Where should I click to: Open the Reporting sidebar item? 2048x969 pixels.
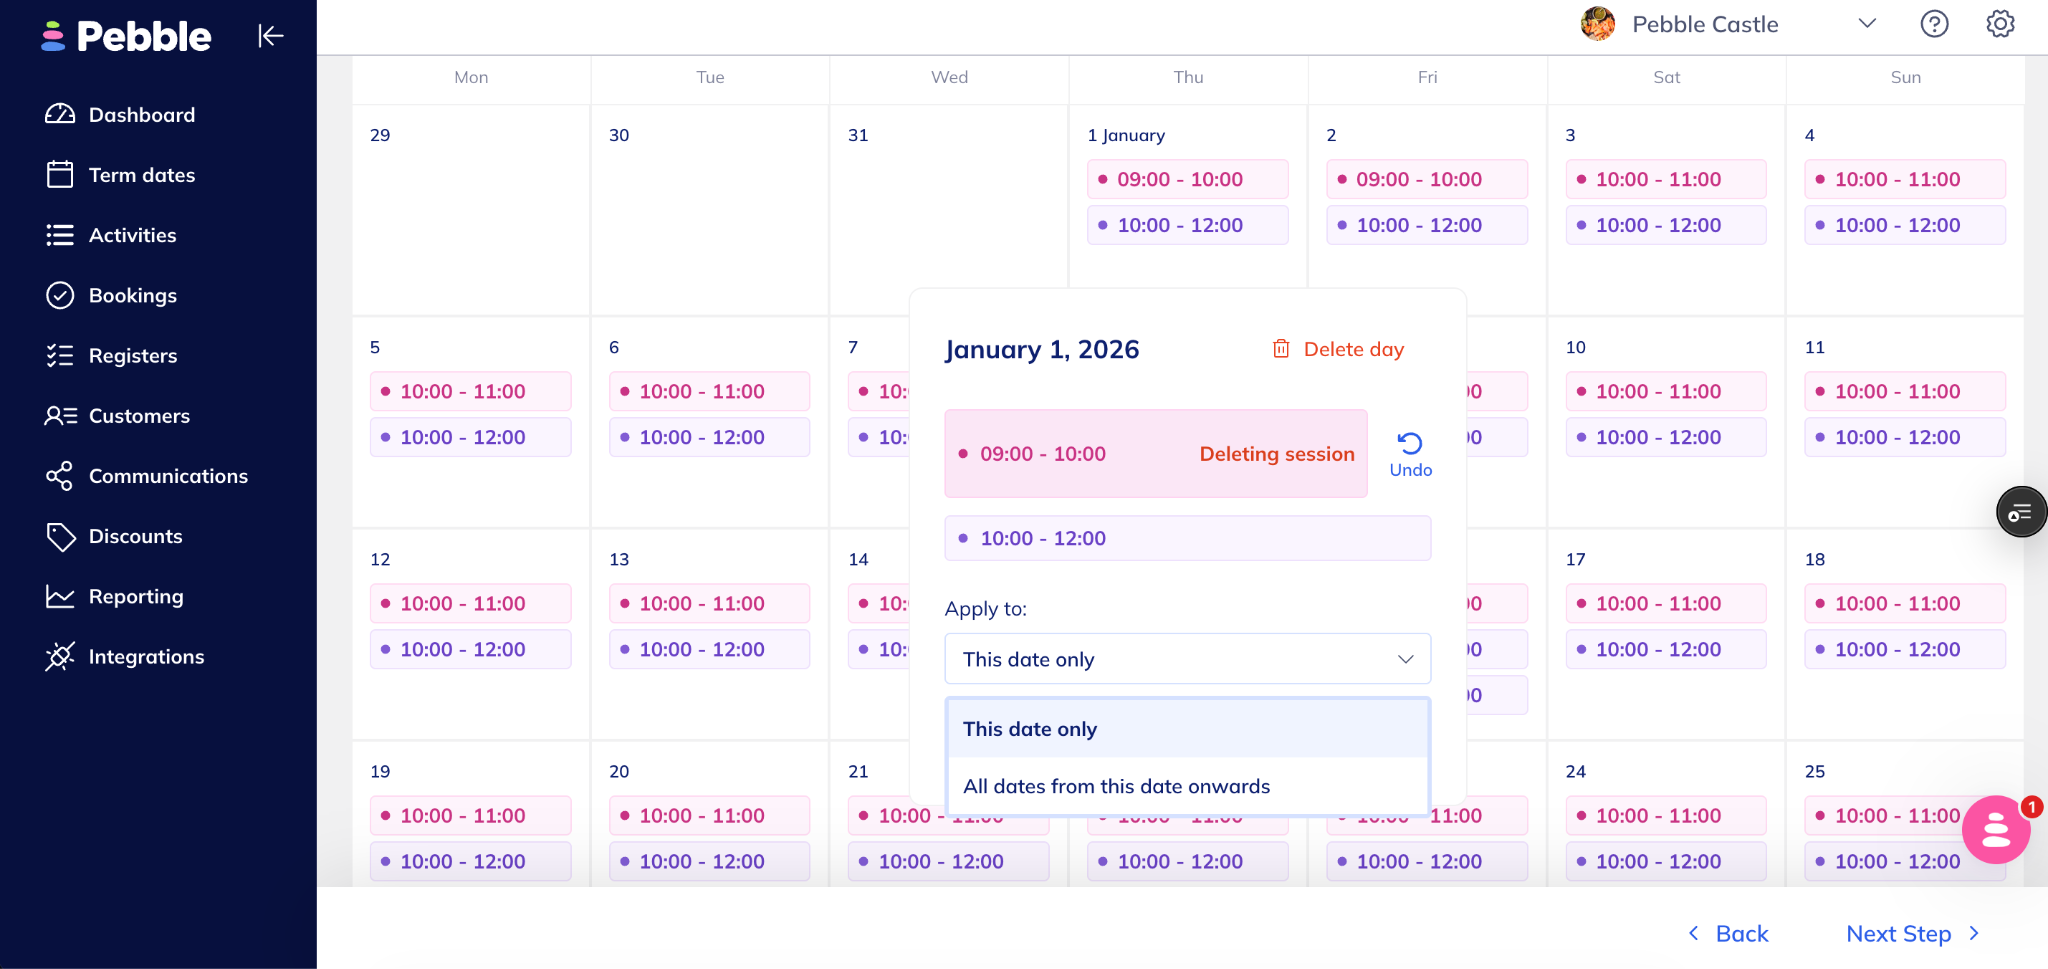click(136, 597)
